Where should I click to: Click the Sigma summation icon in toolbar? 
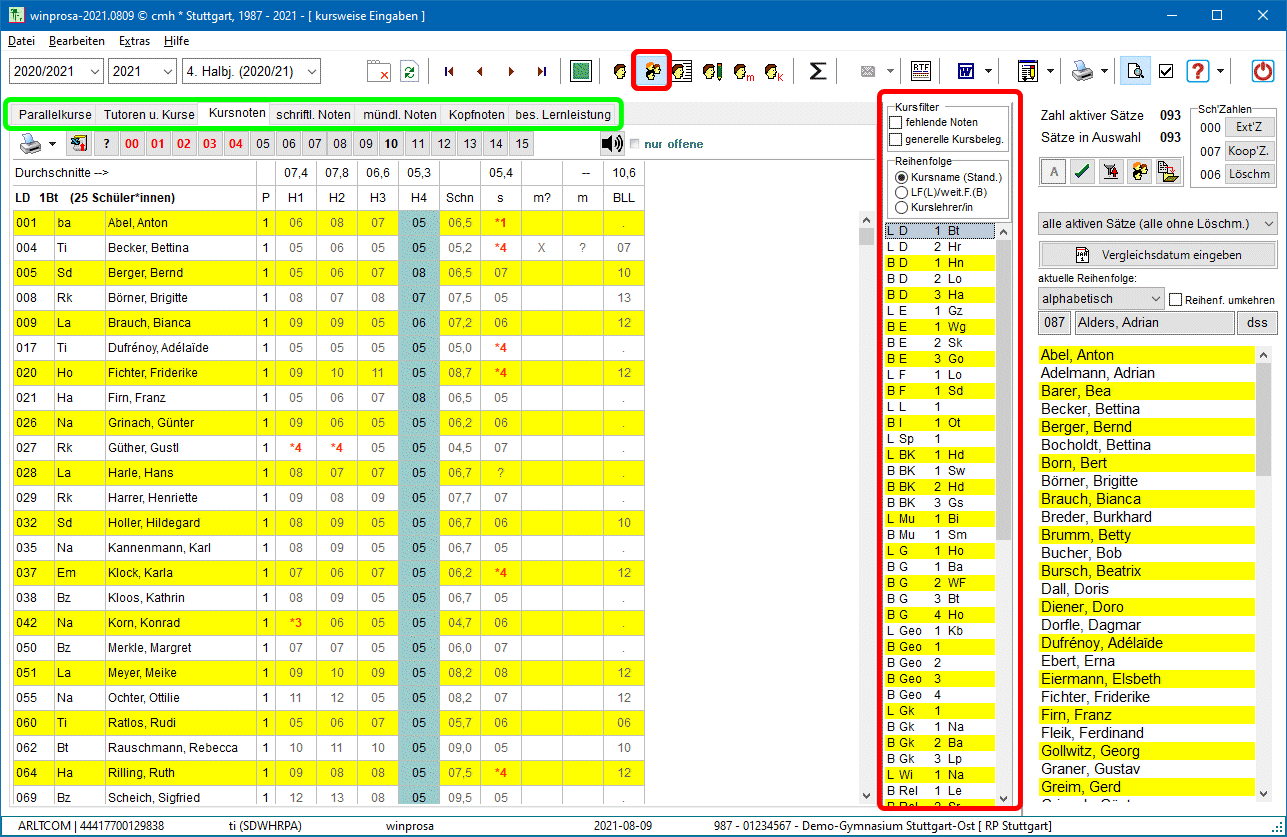coord(817,71)
